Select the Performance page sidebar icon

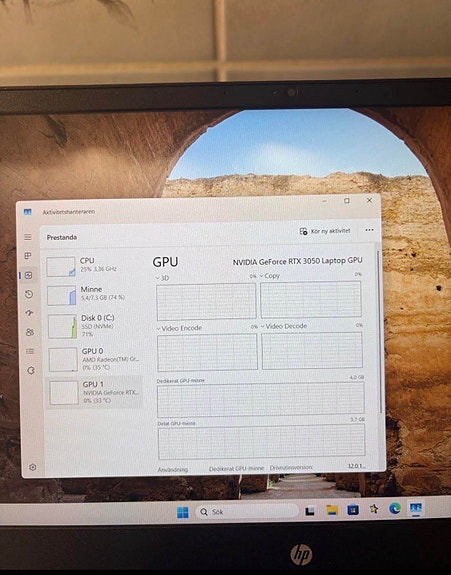pos(29,275)
